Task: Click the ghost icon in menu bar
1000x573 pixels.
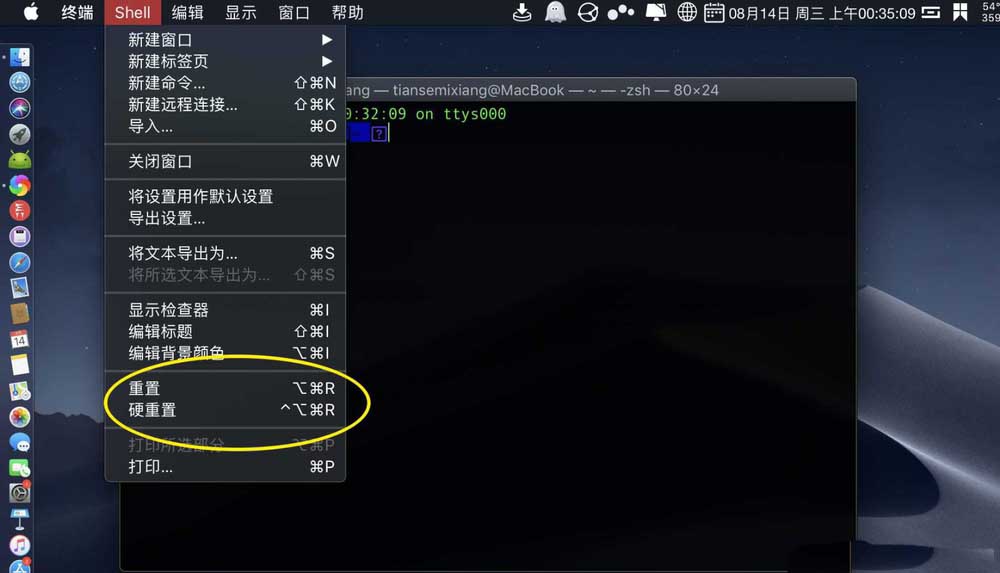Action: 555,12
